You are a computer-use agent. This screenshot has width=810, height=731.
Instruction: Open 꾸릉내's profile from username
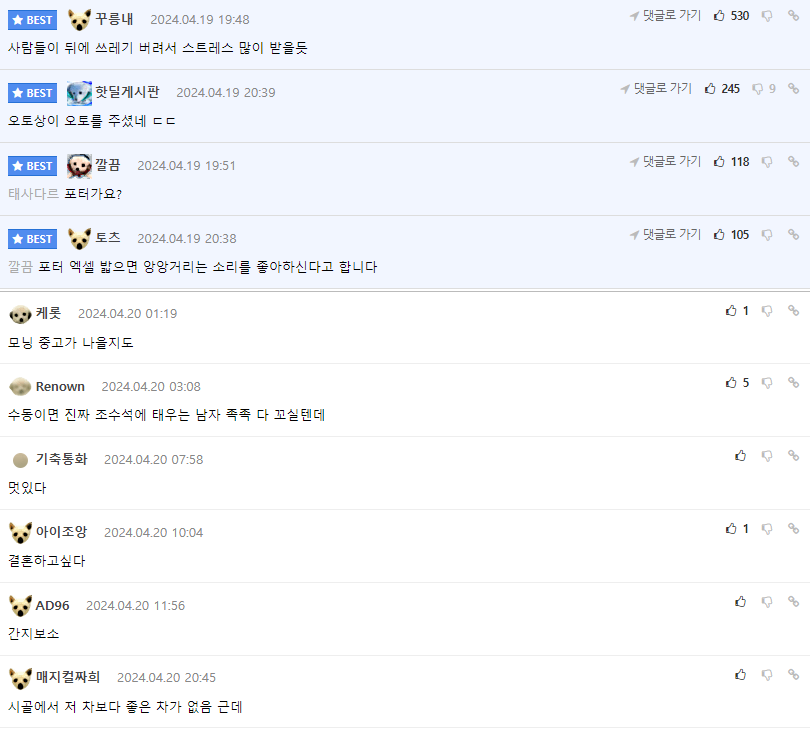pyautogui.click(x=114, y=20)
